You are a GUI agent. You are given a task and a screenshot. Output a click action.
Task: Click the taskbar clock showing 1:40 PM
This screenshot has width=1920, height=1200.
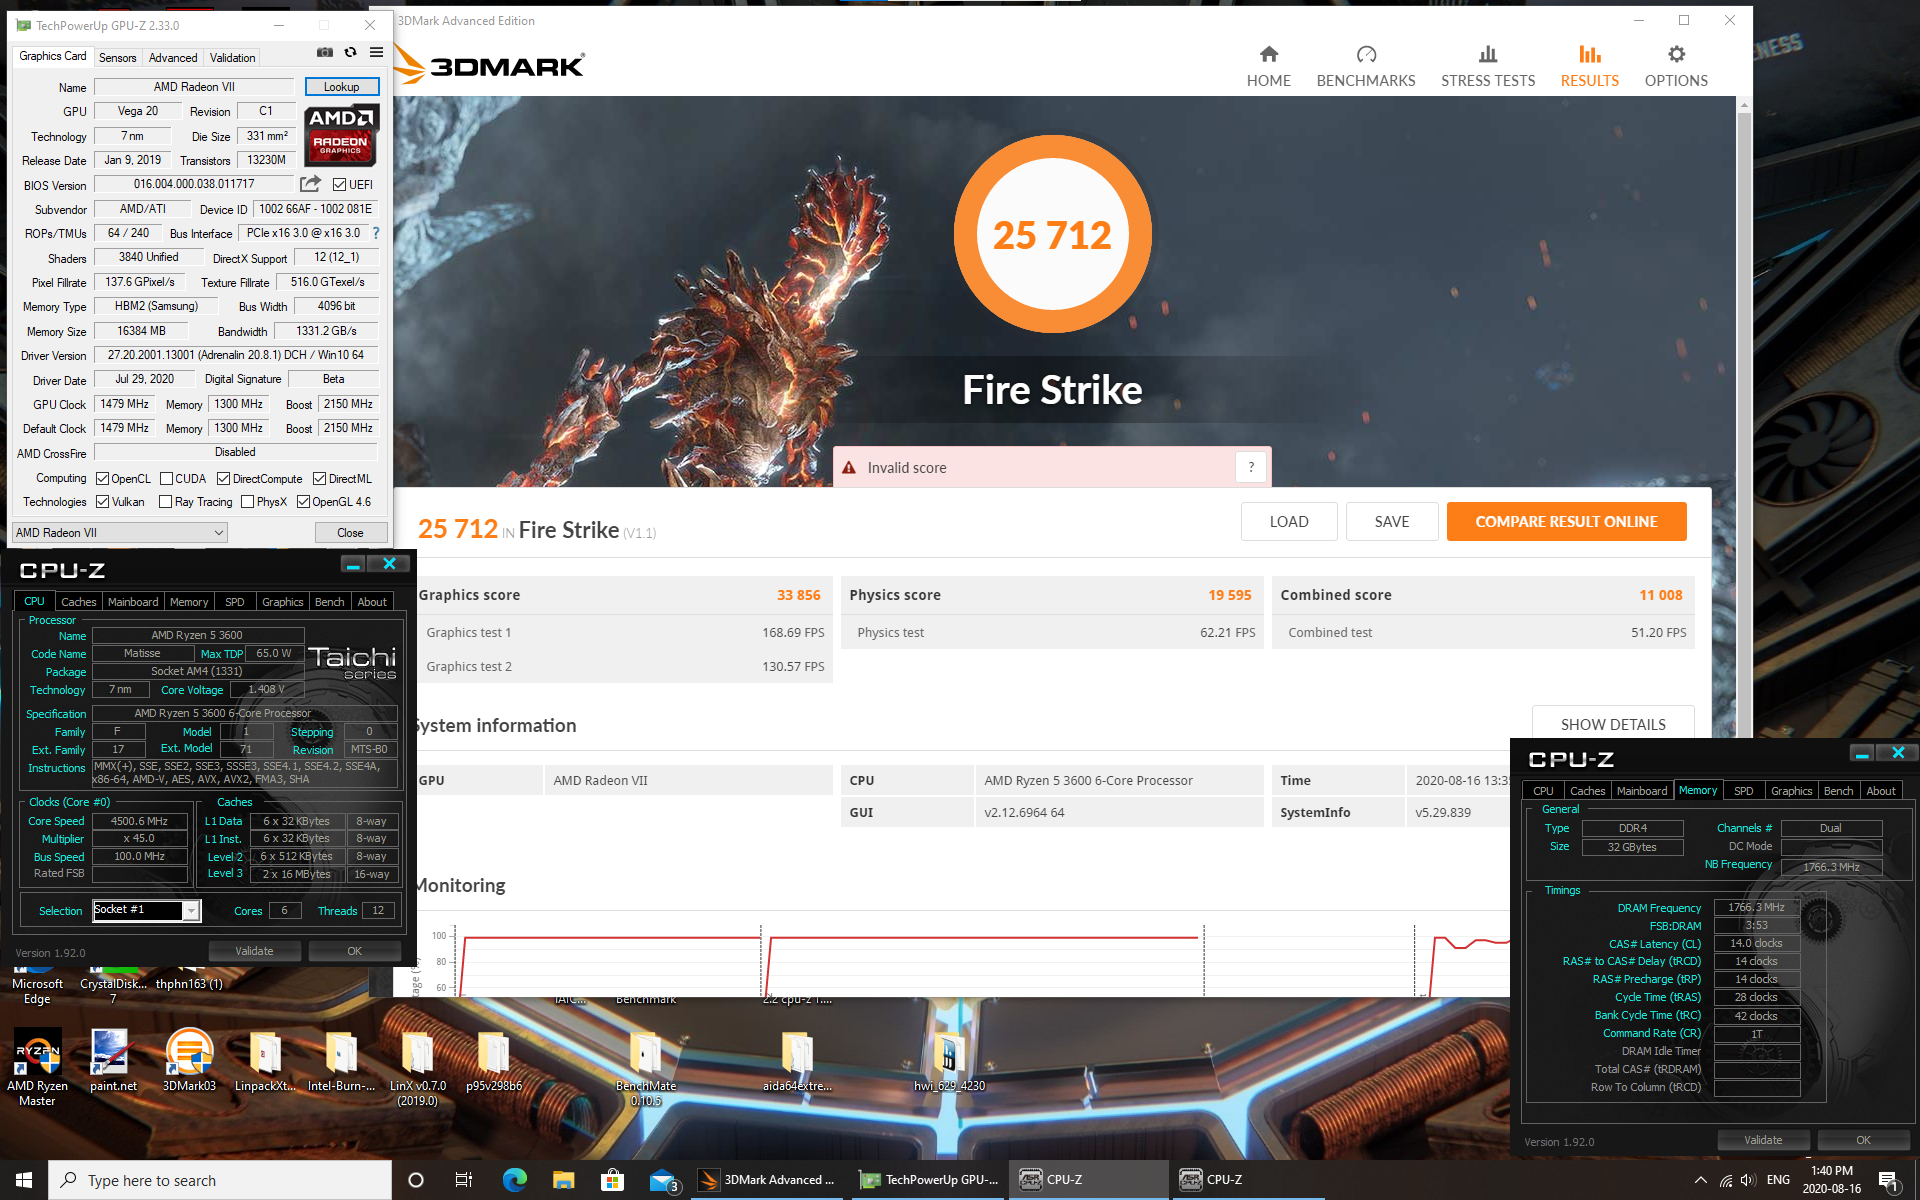click(1831, 1180)
